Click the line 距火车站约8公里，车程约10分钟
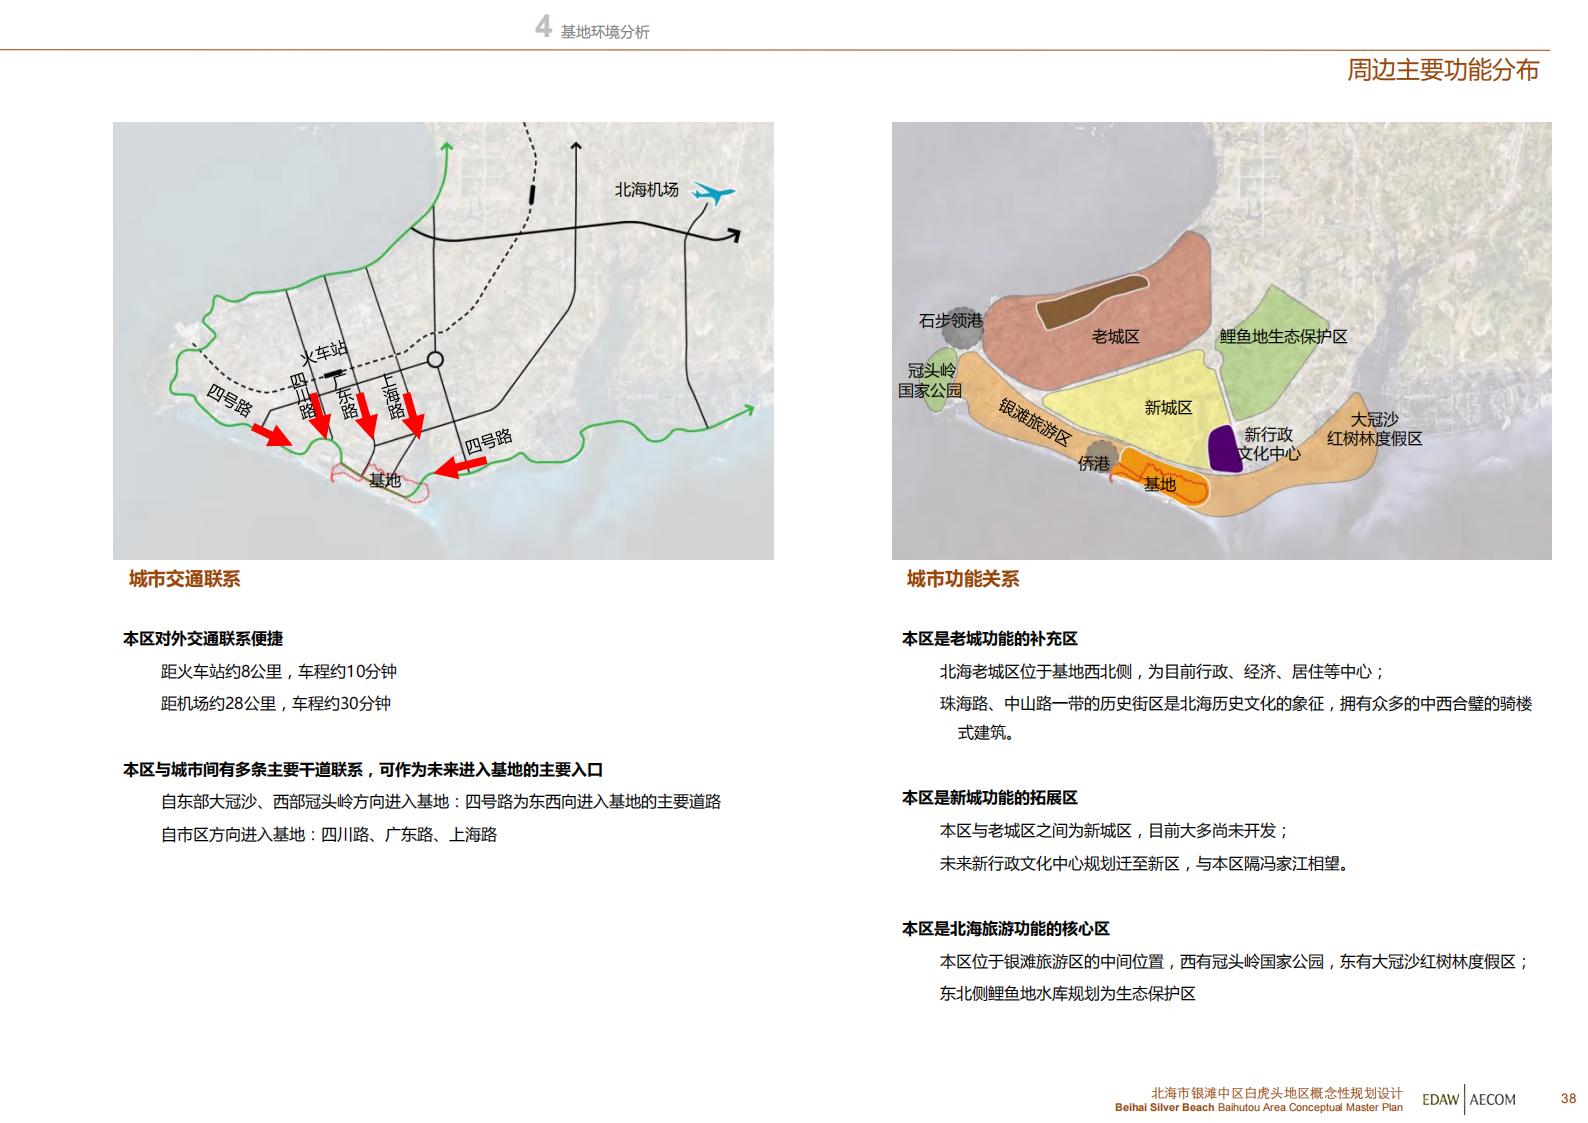 279,671
